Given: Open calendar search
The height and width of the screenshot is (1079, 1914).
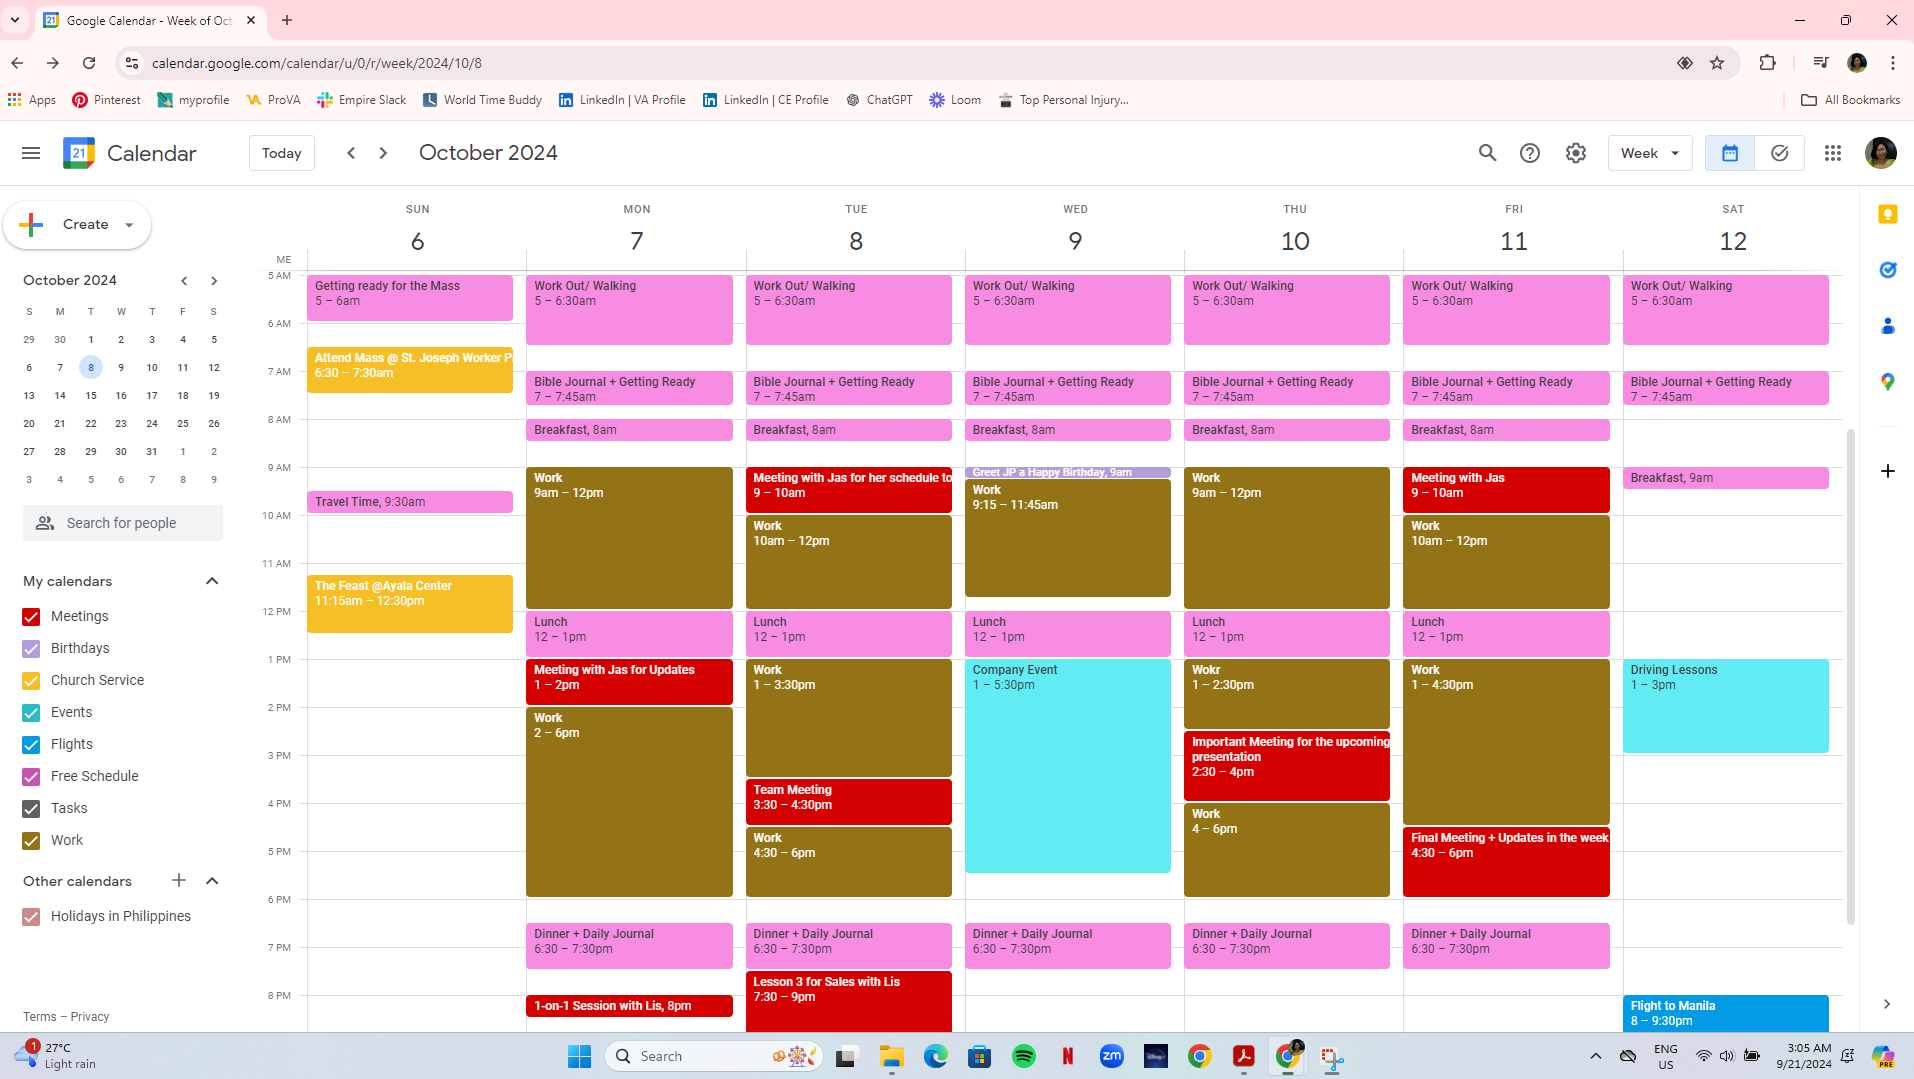Looking at the screenshot, I should coord(1487,153).
